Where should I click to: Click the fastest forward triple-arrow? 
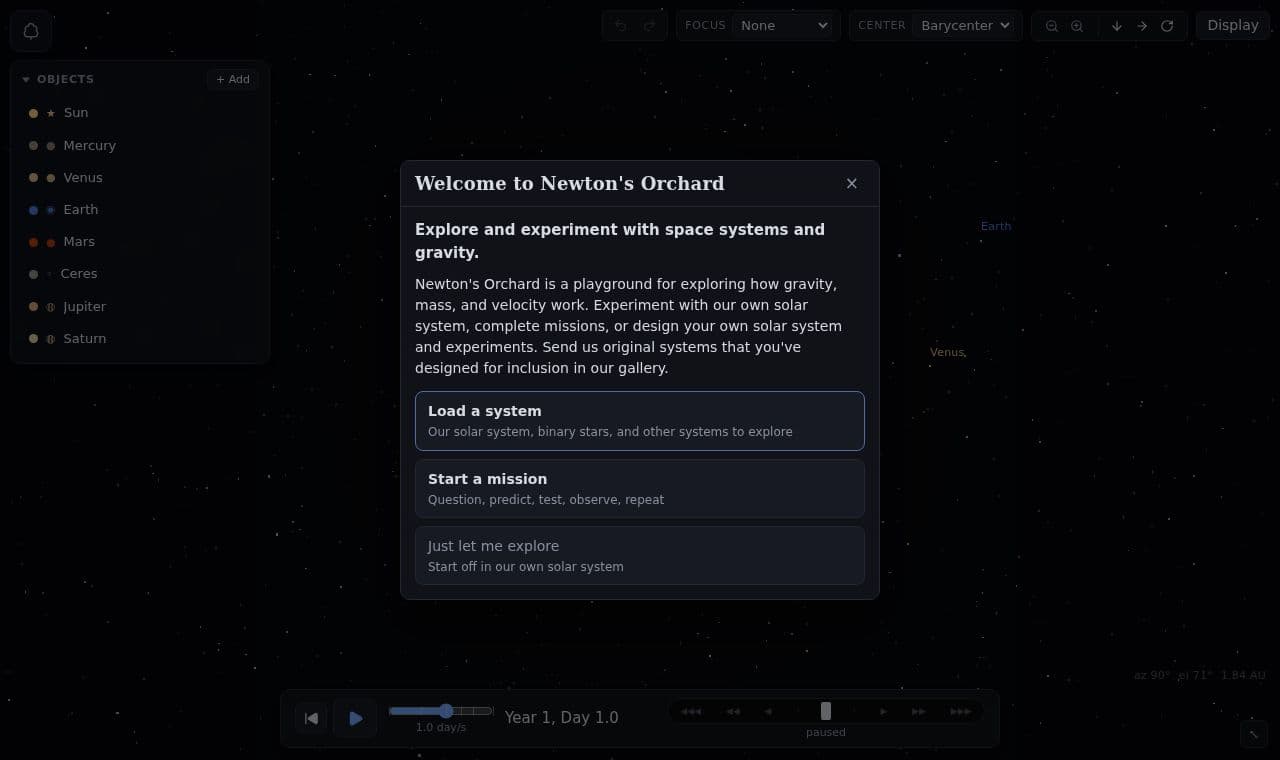pos(960,711)
